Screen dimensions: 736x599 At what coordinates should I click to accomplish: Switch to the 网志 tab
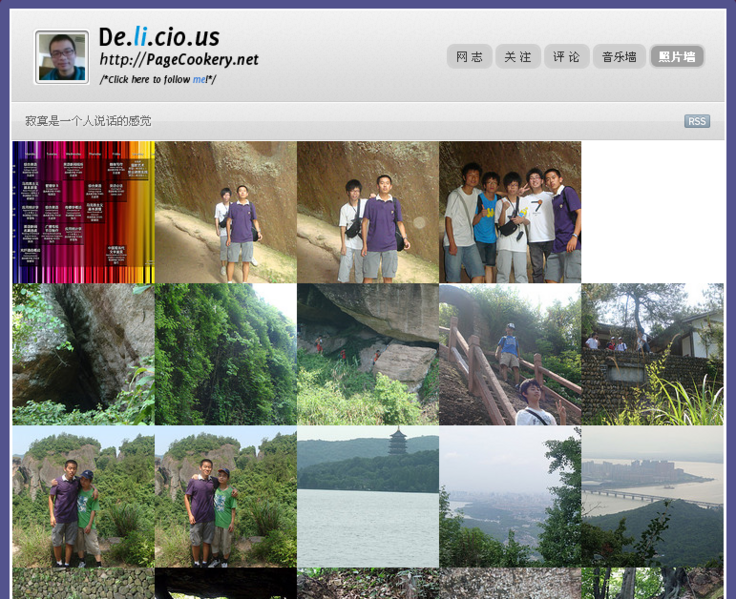click(x=469, y=57)
